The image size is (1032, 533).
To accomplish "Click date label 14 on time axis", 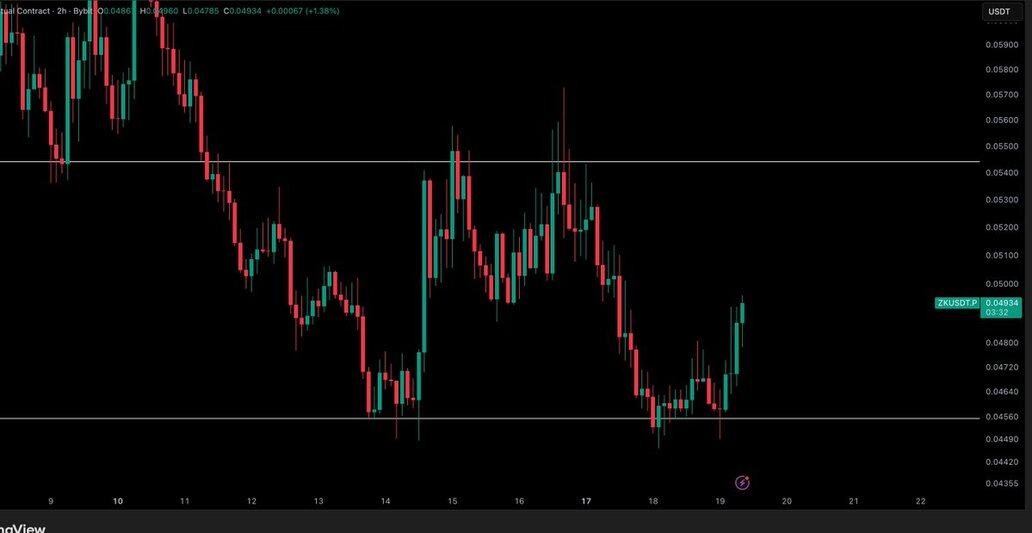I will [385, 501].
